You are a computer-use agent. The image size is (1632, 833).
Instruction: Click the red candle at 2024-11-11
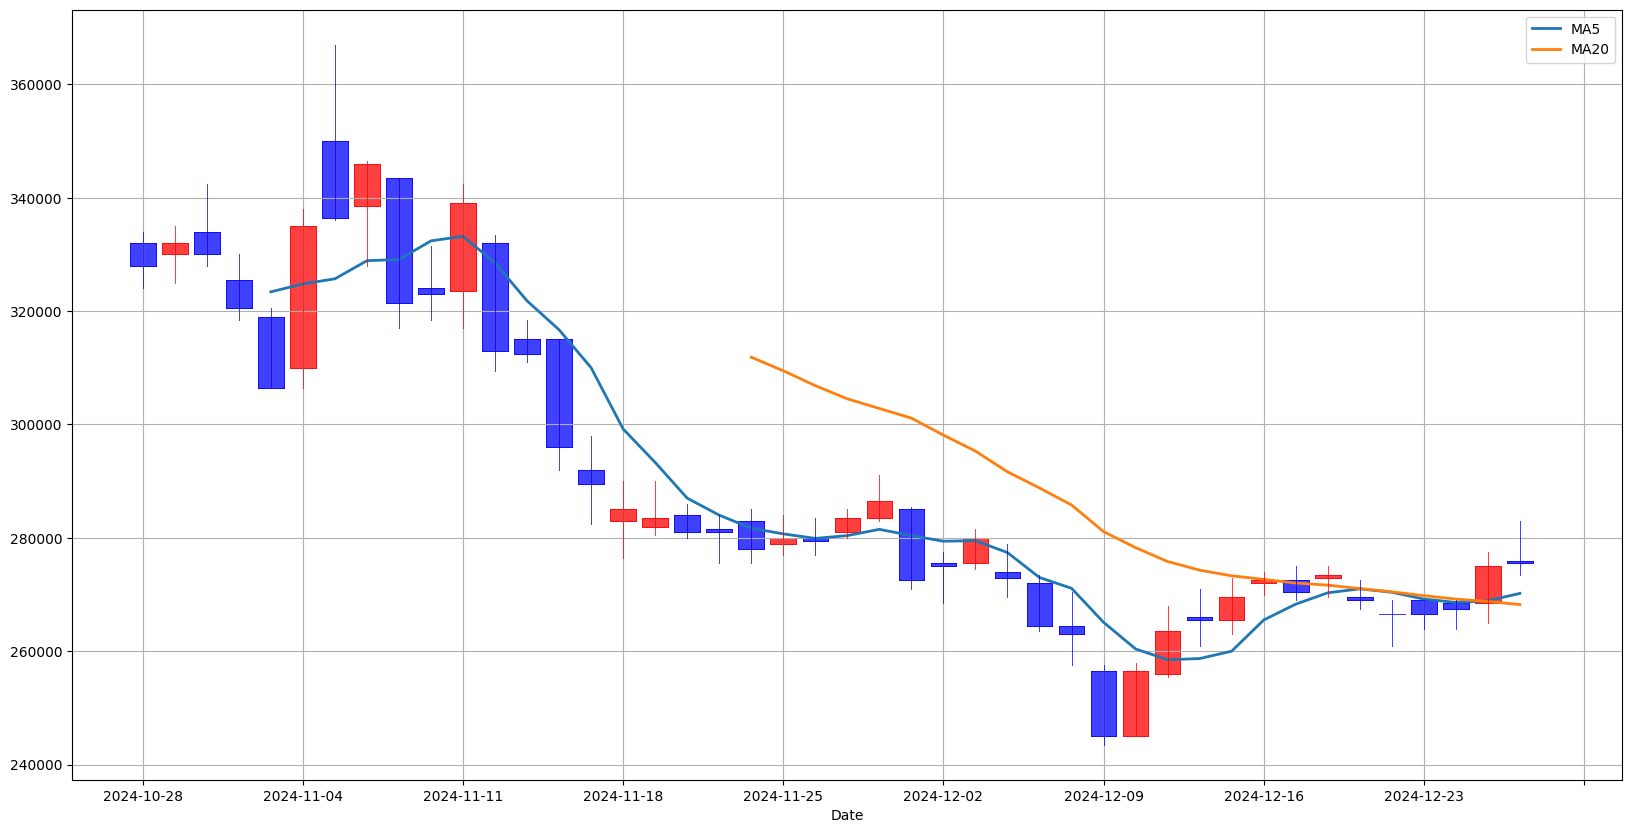click(x=463, y=247)
